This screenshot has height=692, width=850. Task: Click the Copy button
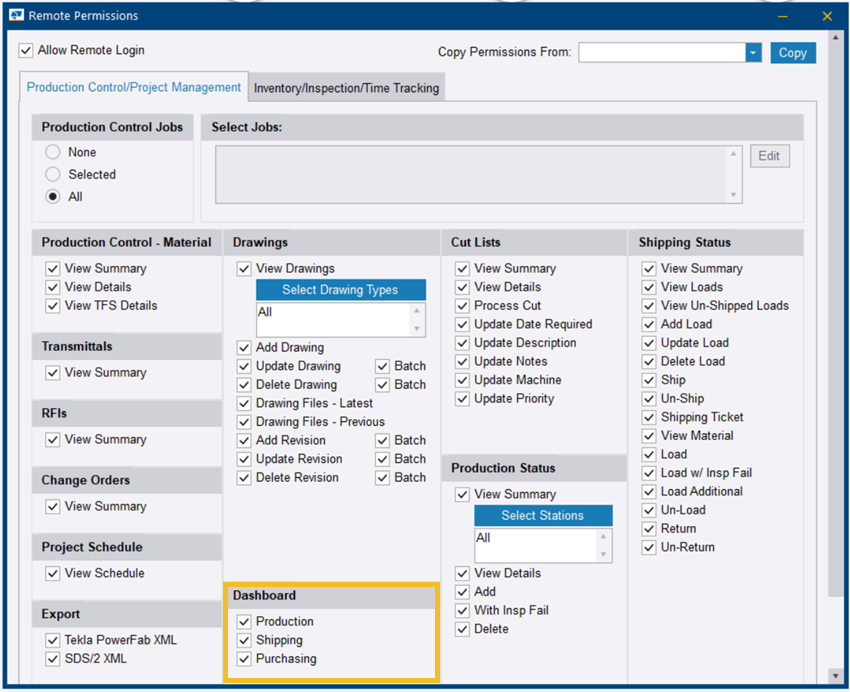[x=792, y=53]
